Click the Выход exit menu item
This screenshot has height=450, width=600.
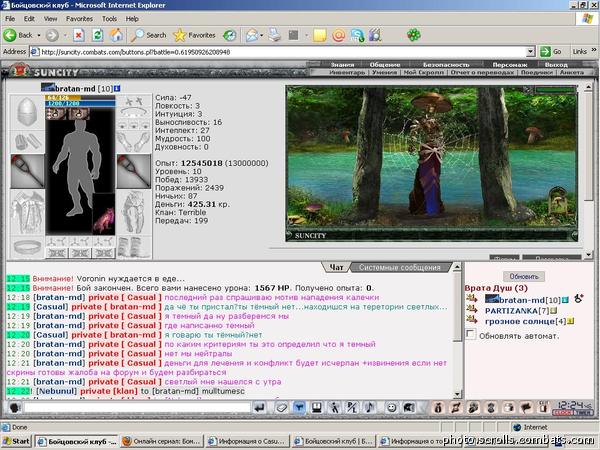(x=556, y=65)
